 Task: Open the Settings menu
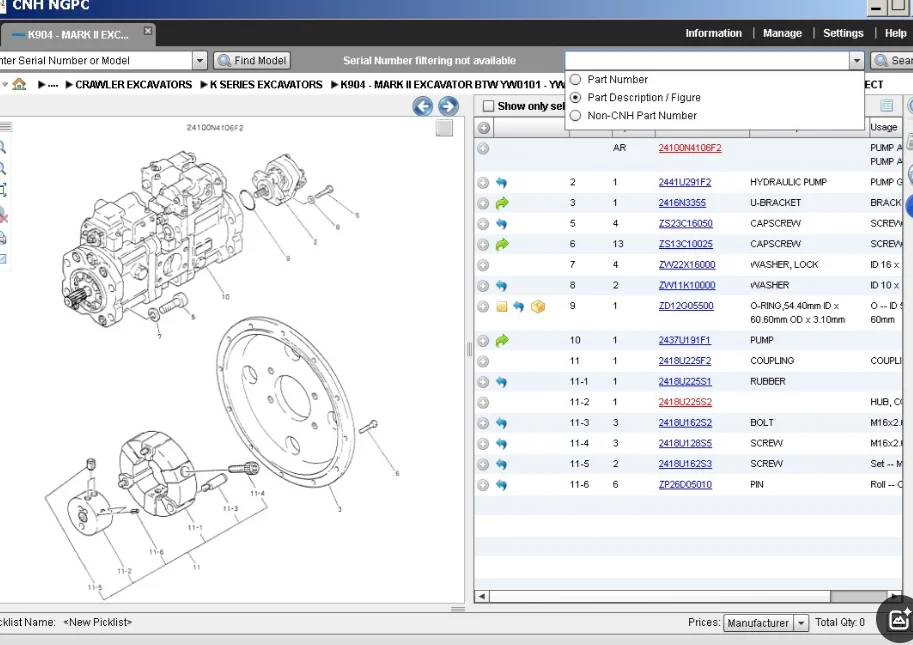tap(843, 33)
